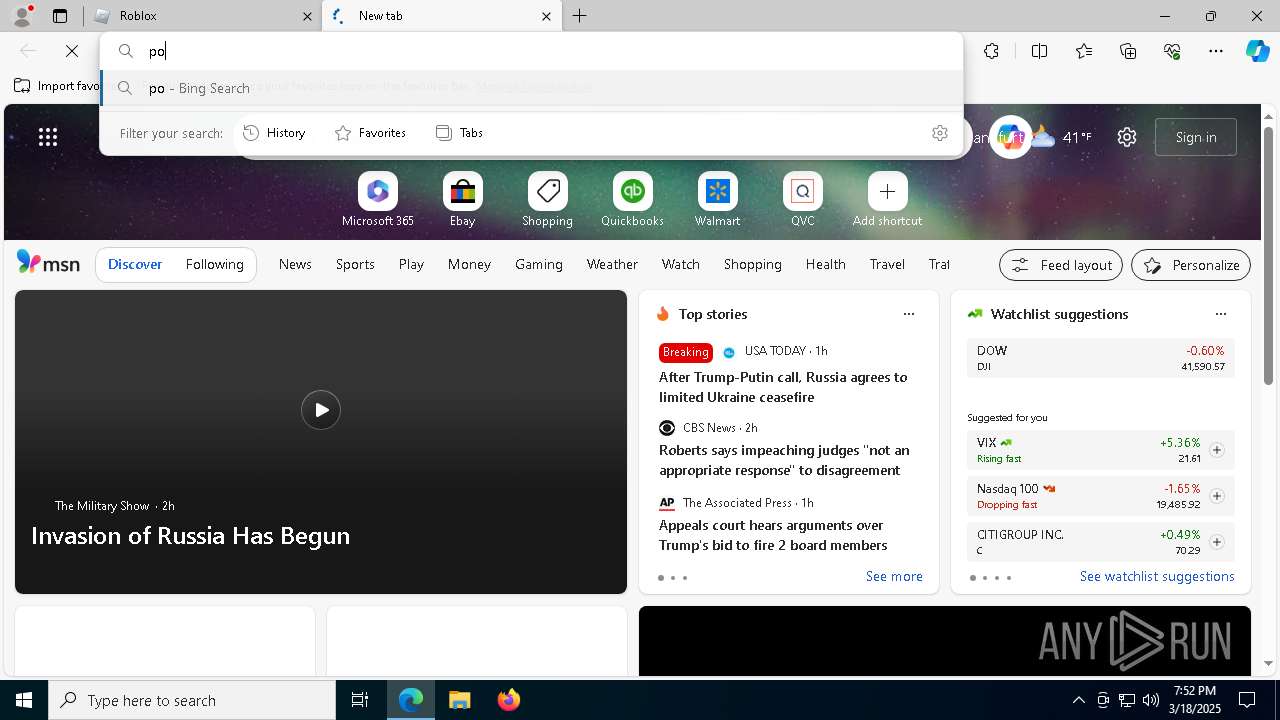Close the New tab browser tab
This screenshot has height=720, width=1280.
(546, 16)
